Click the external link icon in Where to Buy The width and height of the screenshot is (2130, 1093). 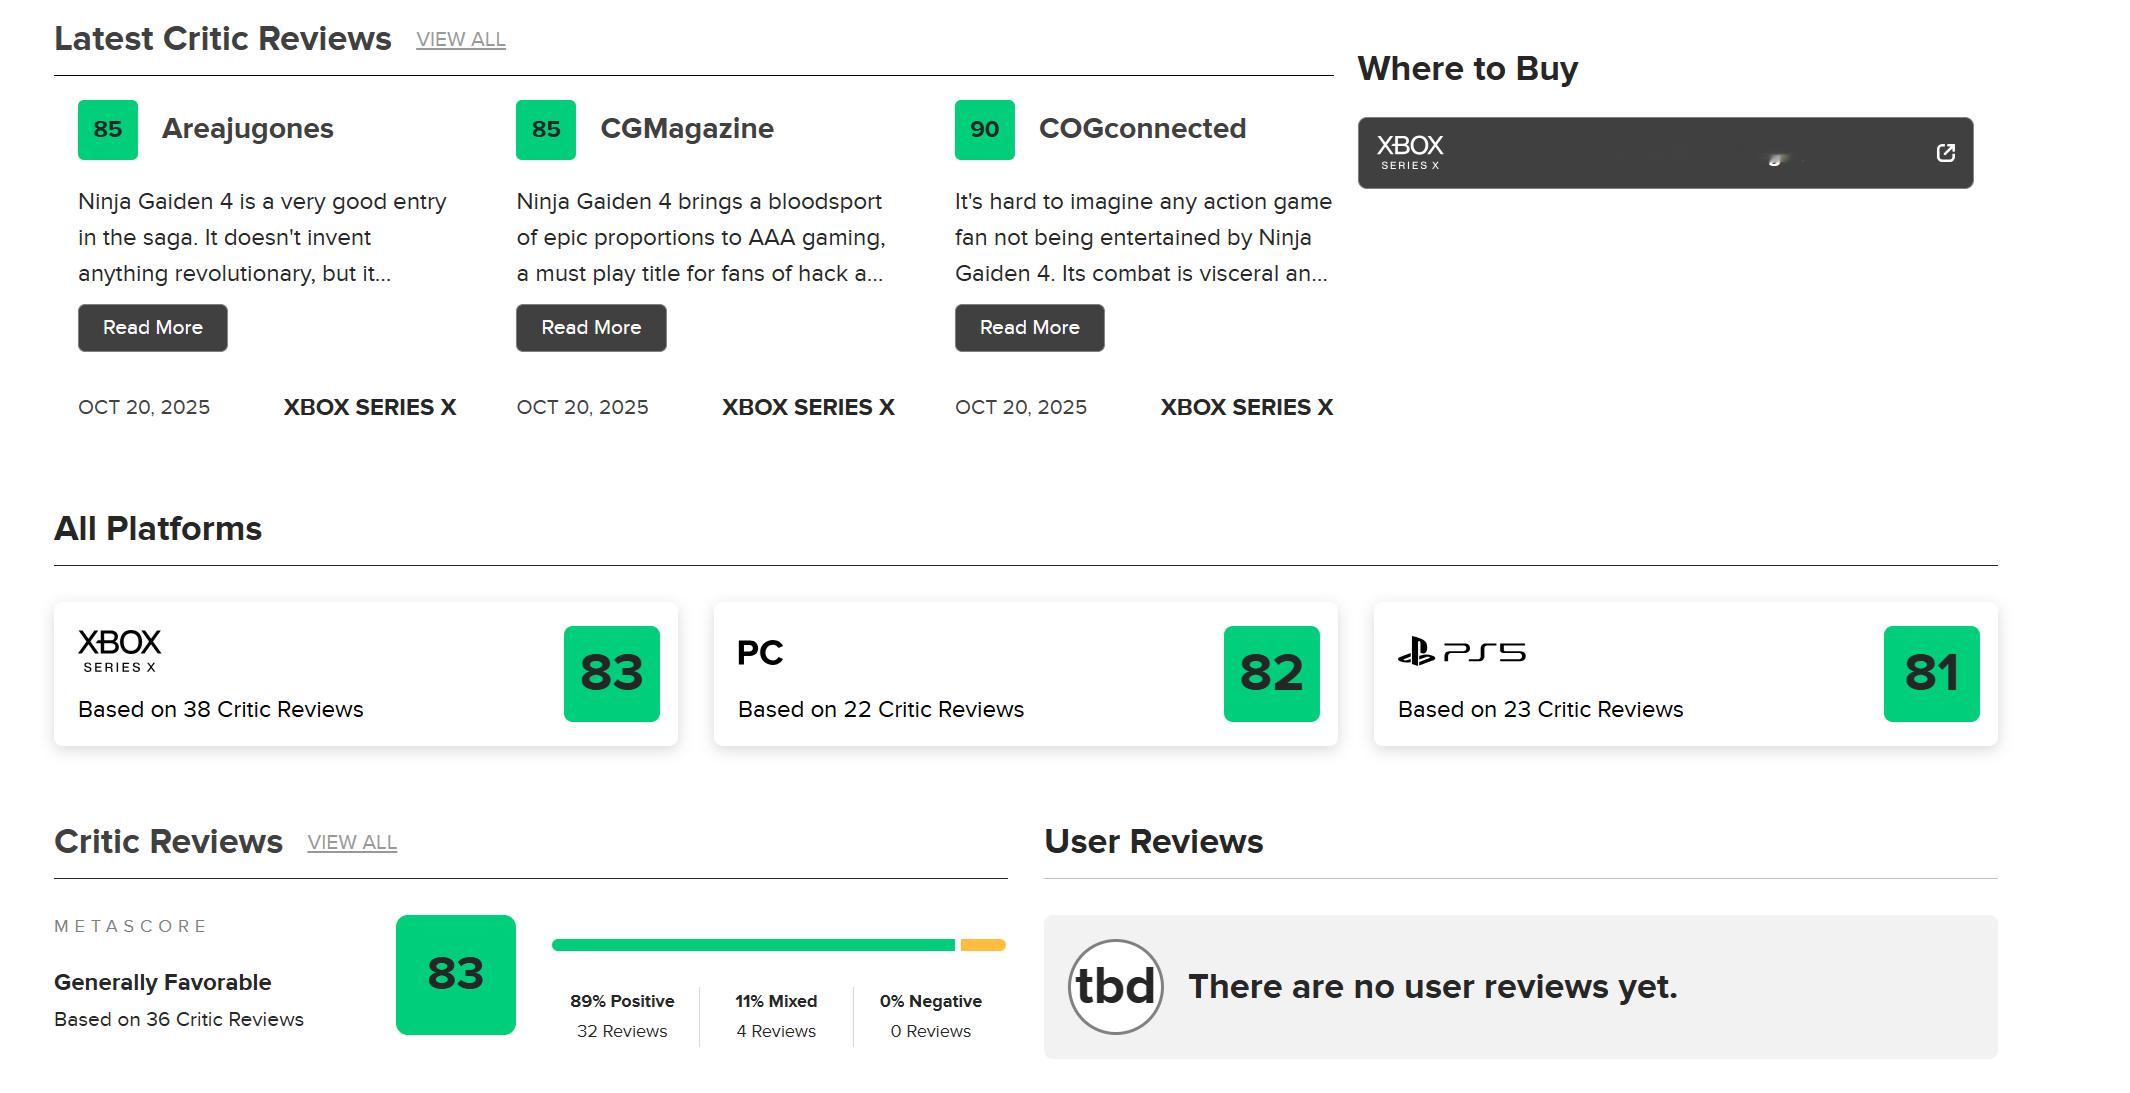tap(1945, 153)
